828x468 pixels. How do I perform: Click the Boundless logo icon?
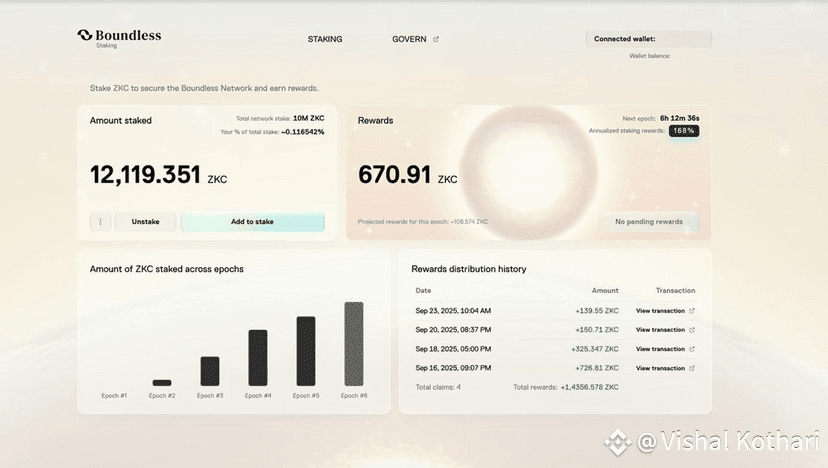click(x=84, y=35)
